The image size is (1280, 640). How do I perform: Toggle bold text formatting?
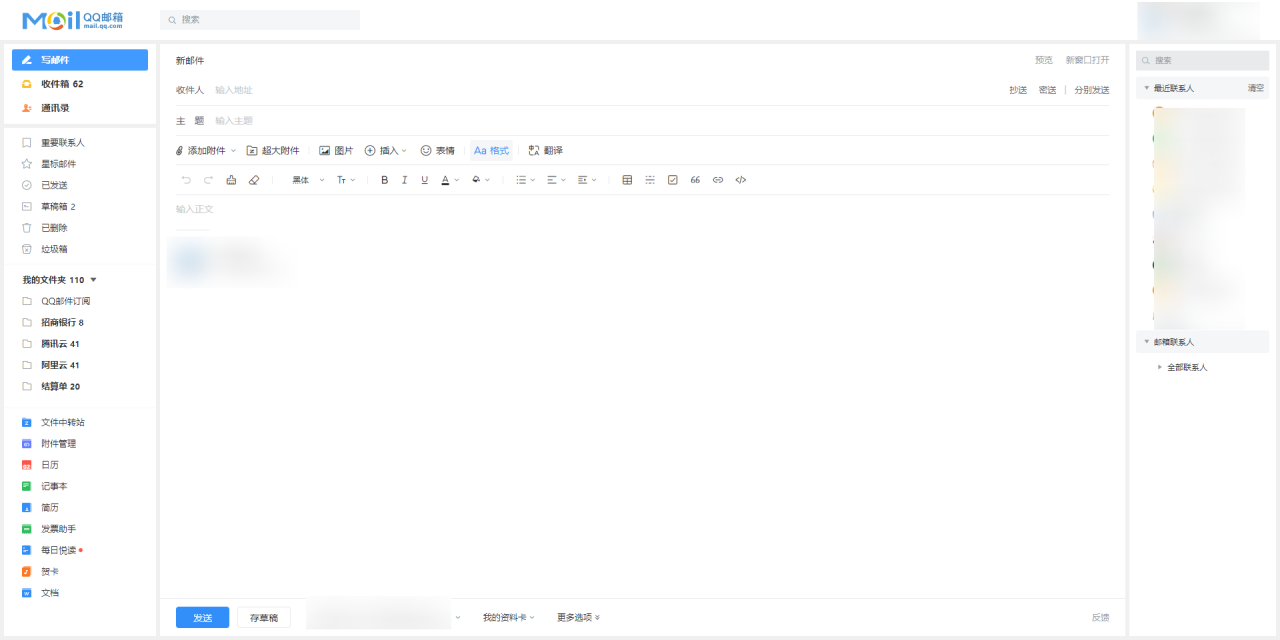(x=384, y=180)
